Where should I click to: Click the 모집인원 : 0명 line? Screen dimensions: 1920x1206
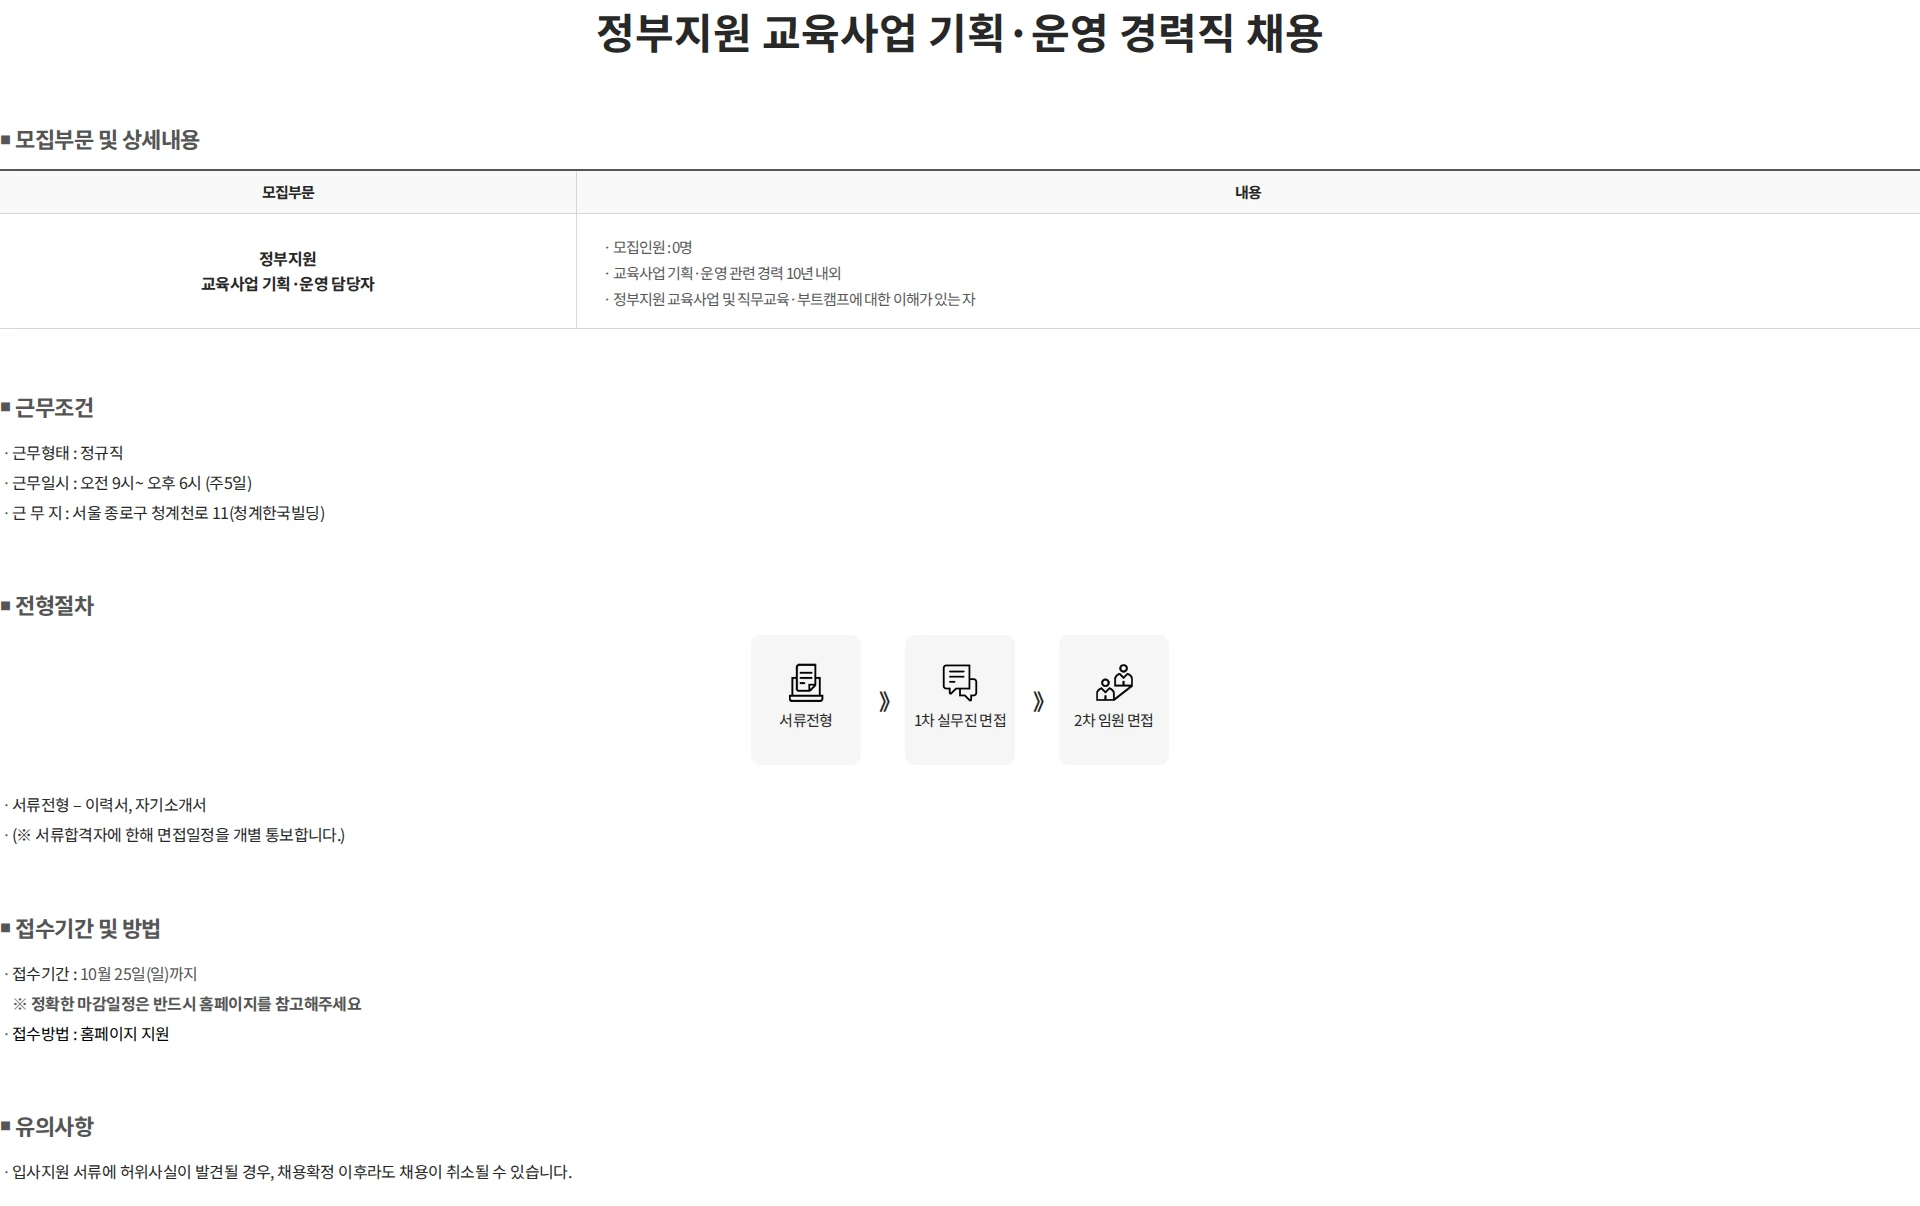[649, 247]
